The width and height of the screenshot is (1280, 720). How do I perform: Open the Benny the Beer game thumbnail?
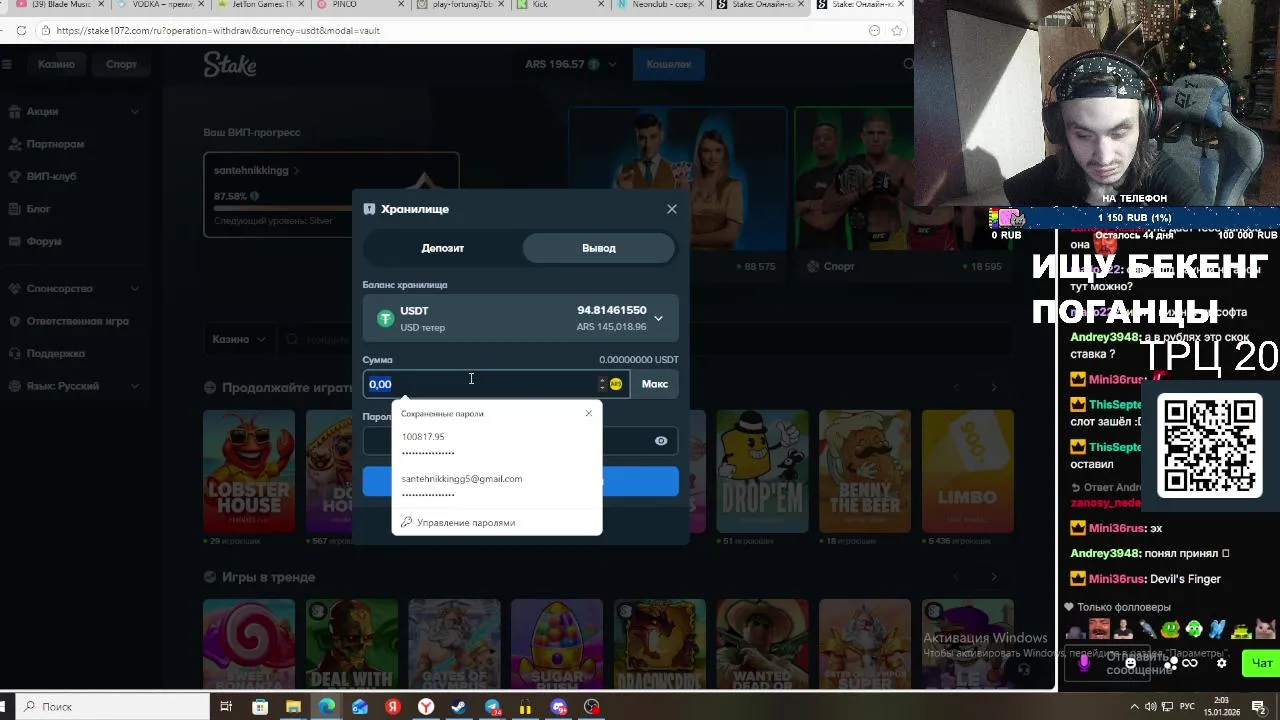point(865,471)
